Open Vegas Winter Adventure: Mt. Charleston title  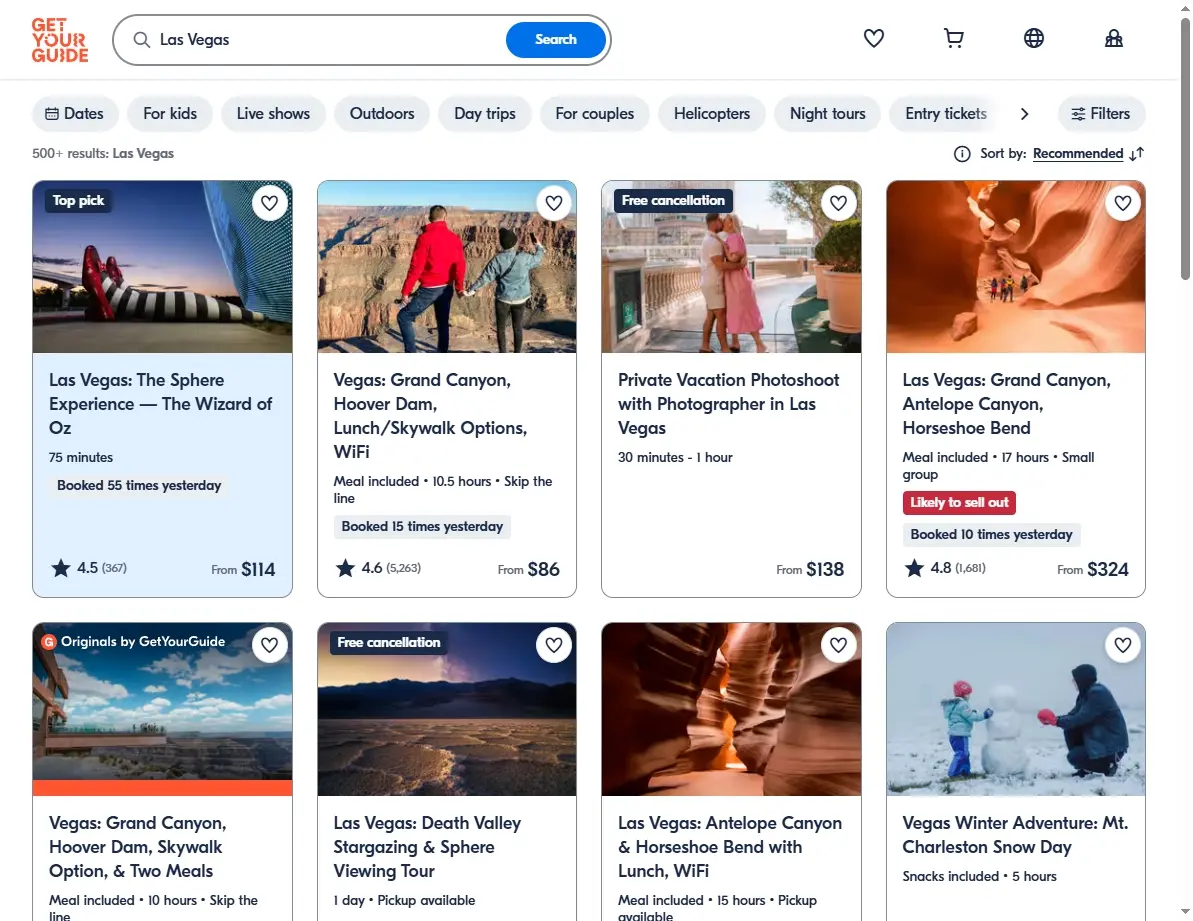point(1015,834)
